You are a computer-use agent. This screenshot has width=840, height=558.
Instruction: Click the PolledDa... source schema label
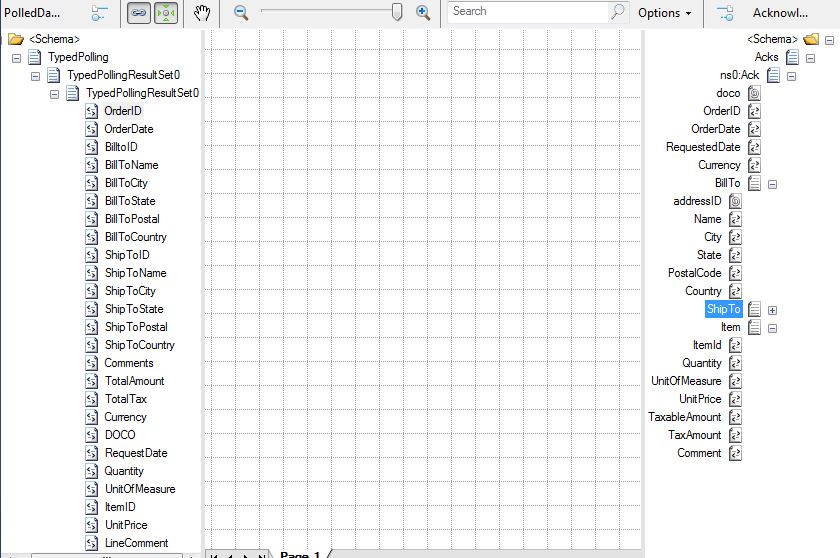32,13
